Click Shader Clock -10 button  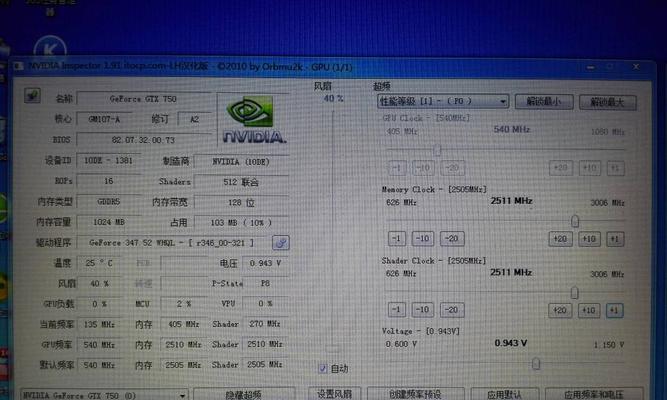(422, 310)
